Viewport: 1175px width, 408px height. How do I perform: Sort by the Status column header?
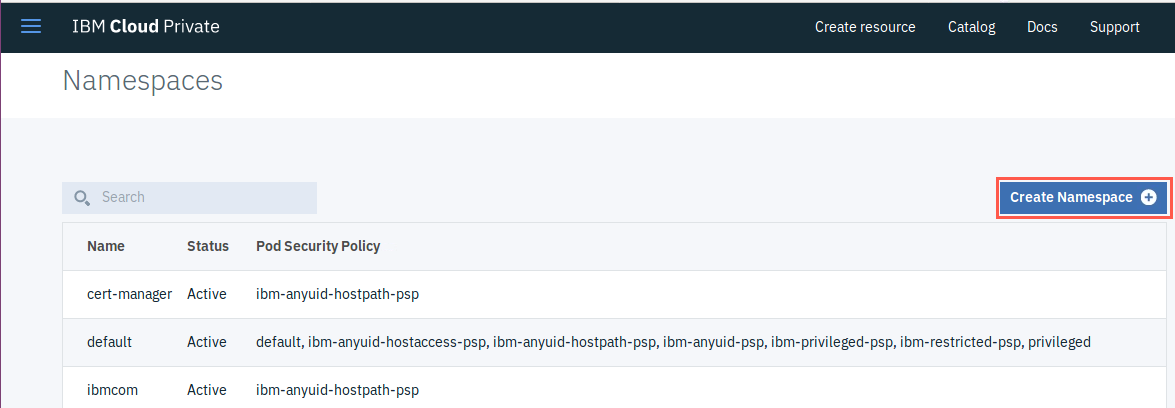coord(208,246)
